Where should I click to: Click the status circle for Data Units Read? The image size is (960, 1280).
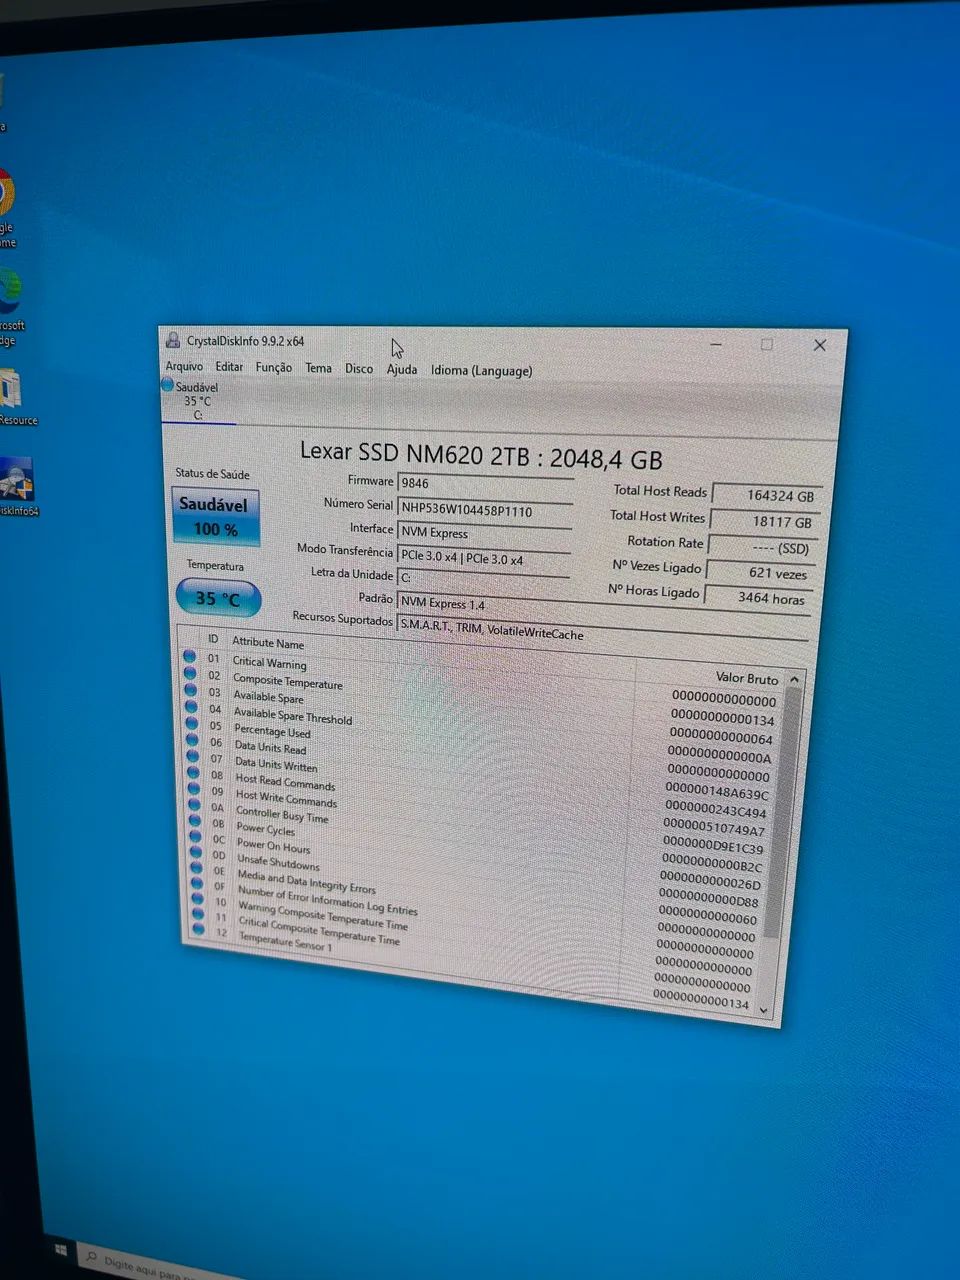tap(192, 741)
